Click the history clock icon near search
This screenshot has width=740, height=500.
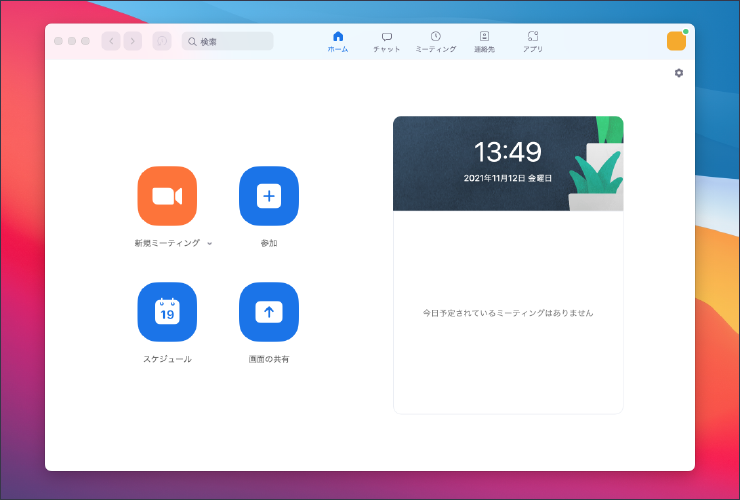[162, 41]
